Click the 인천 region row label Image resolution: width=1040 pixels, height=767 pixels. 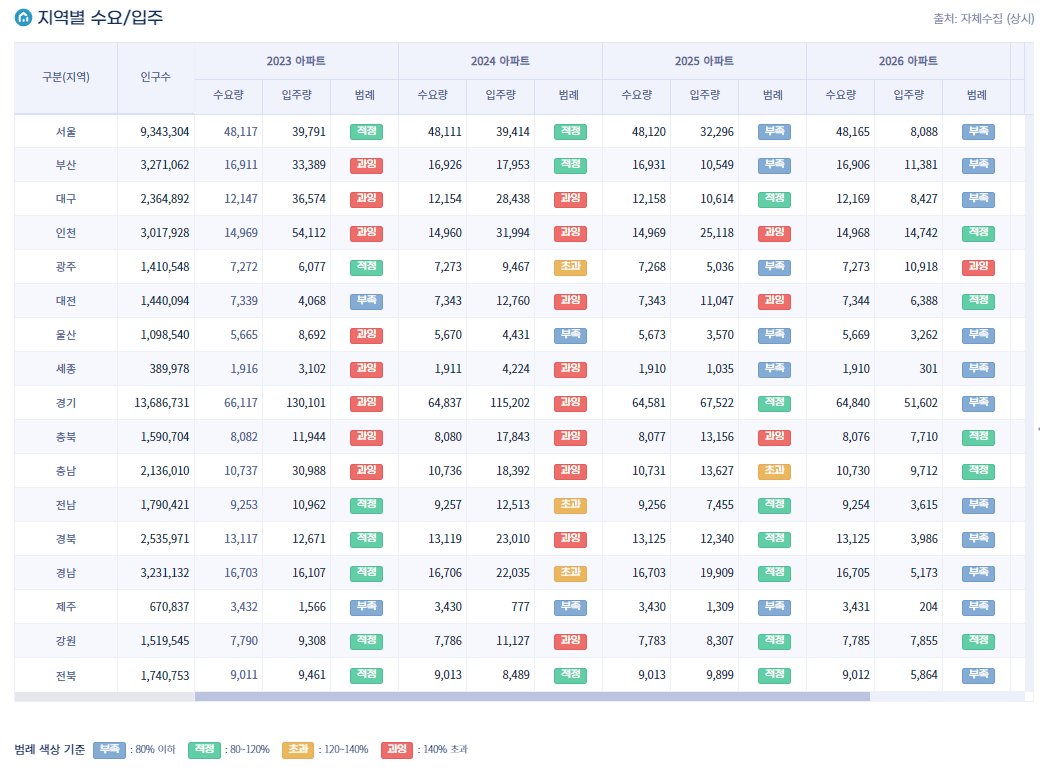pos(66,233)
